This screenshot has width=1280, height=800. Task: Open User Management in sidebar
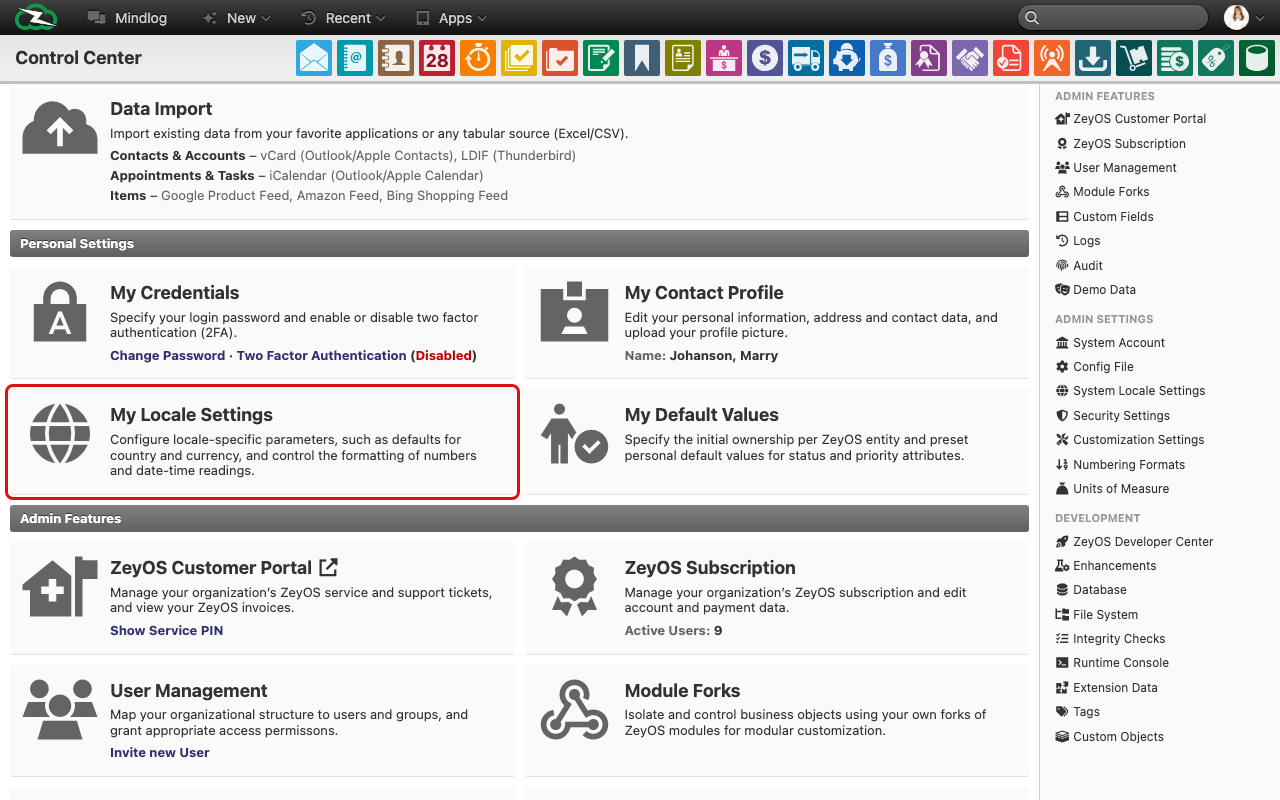[x=1115, y=168]
